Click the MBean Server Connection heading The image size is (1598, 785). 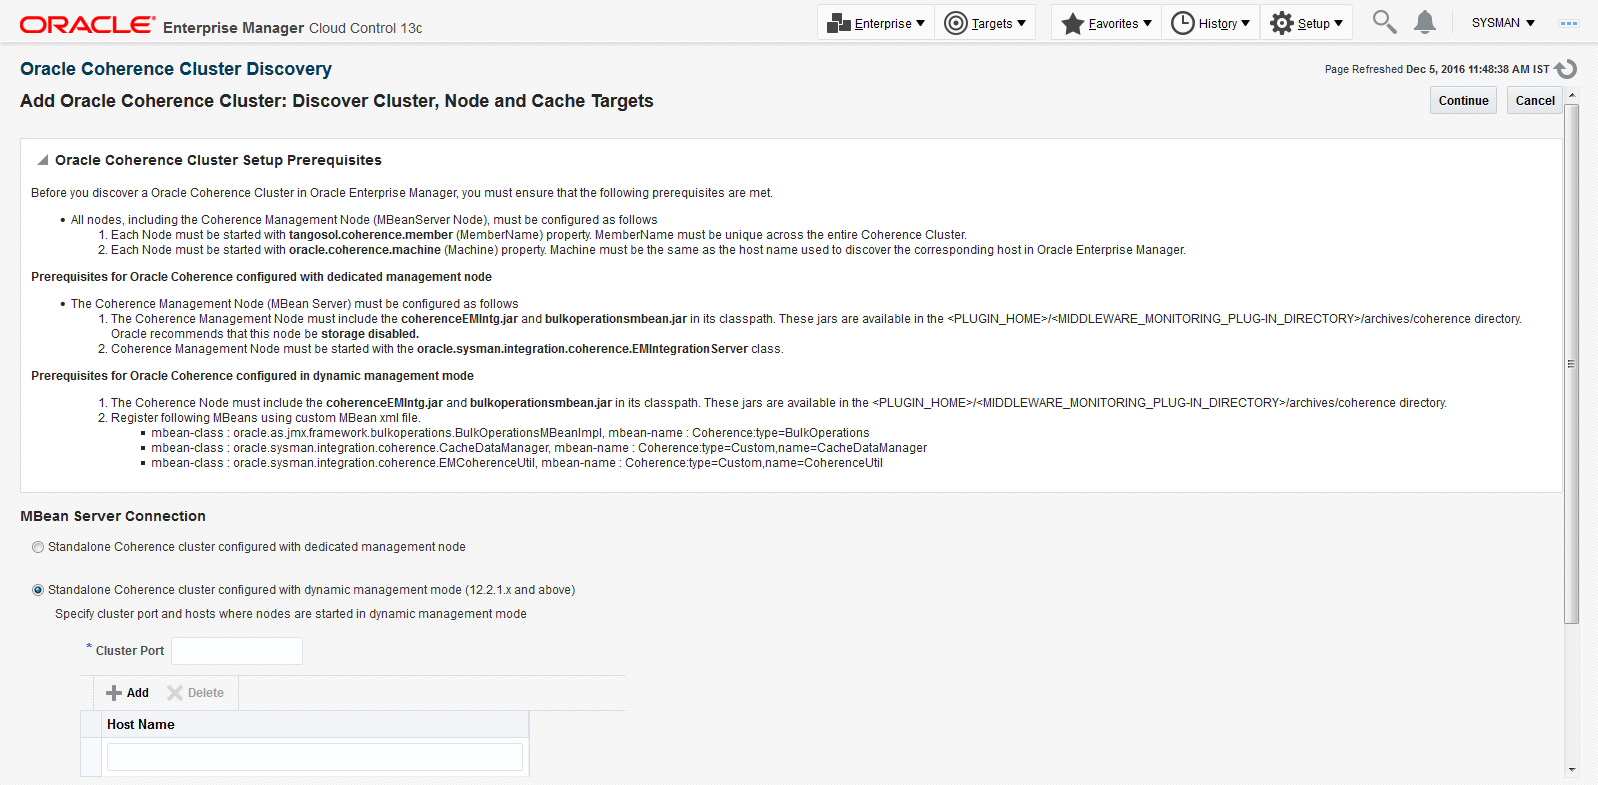113,516
